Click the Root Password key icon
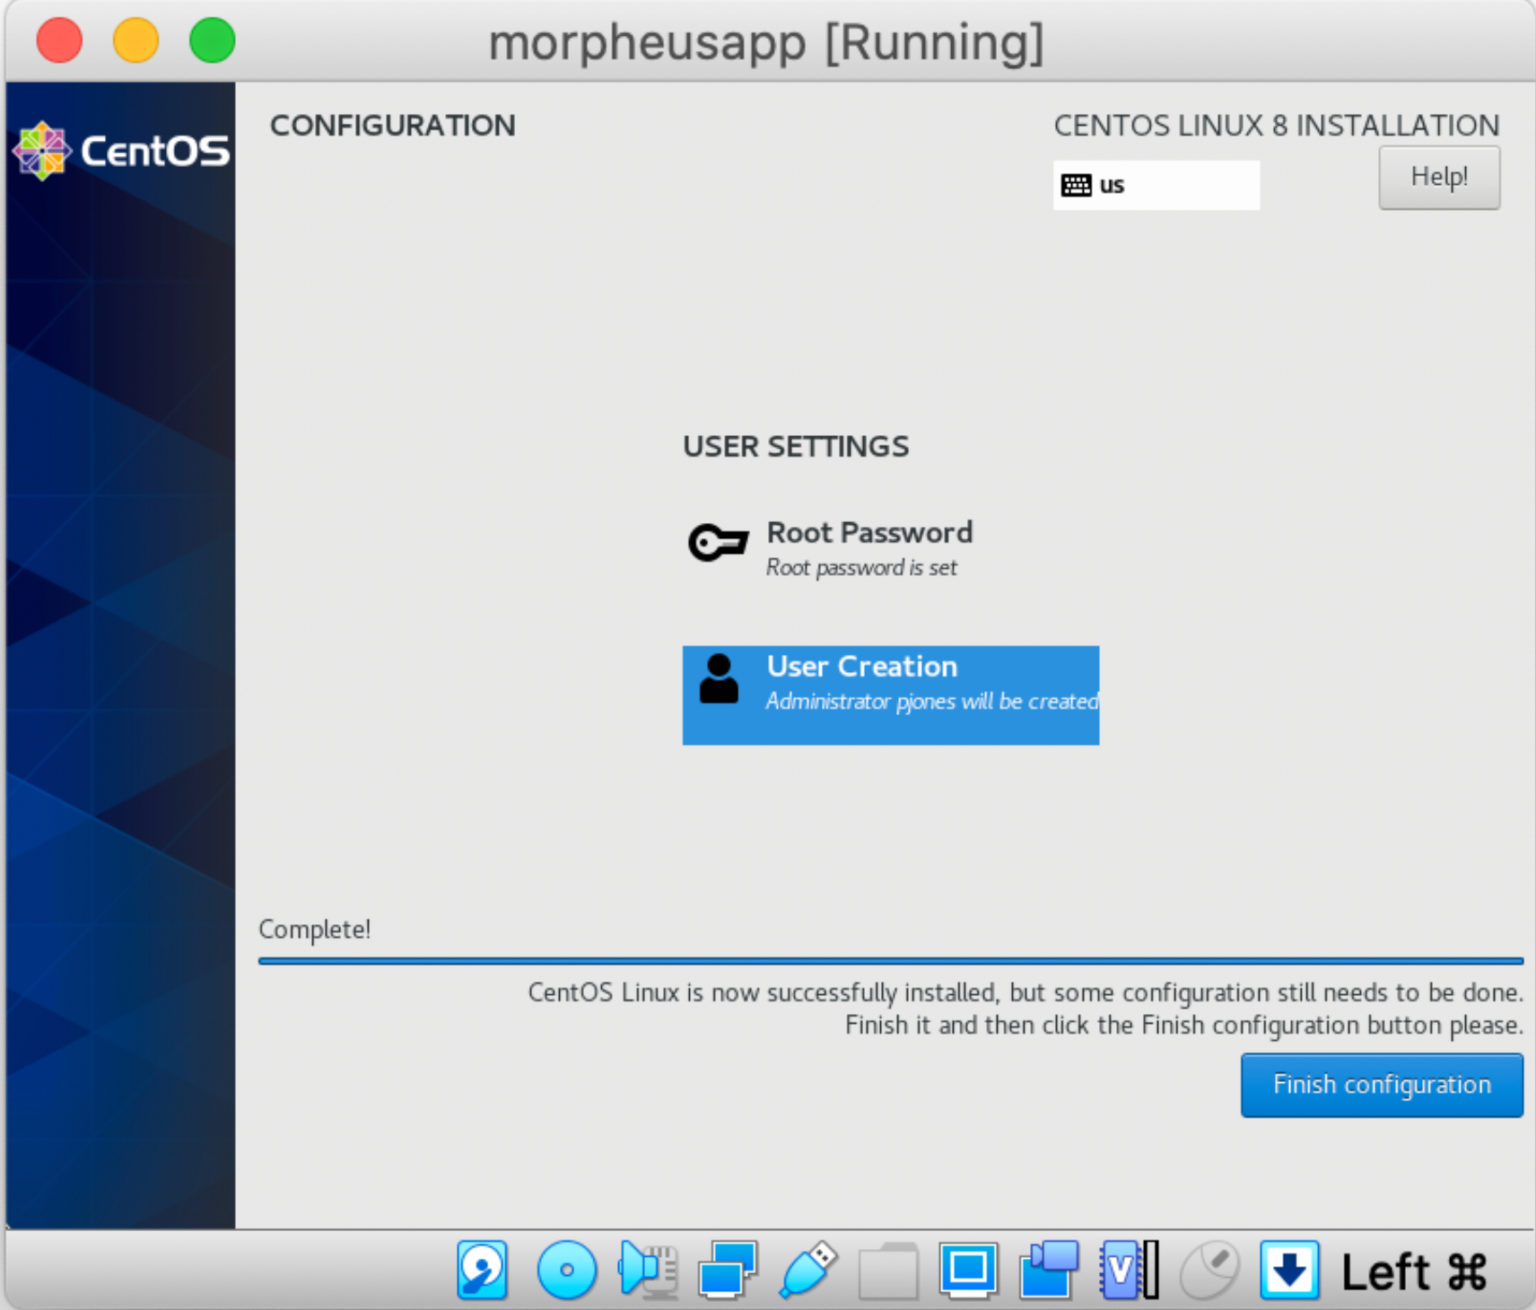The height and width of the screenshot is (1310, 1536). click(x=718, y=543)
